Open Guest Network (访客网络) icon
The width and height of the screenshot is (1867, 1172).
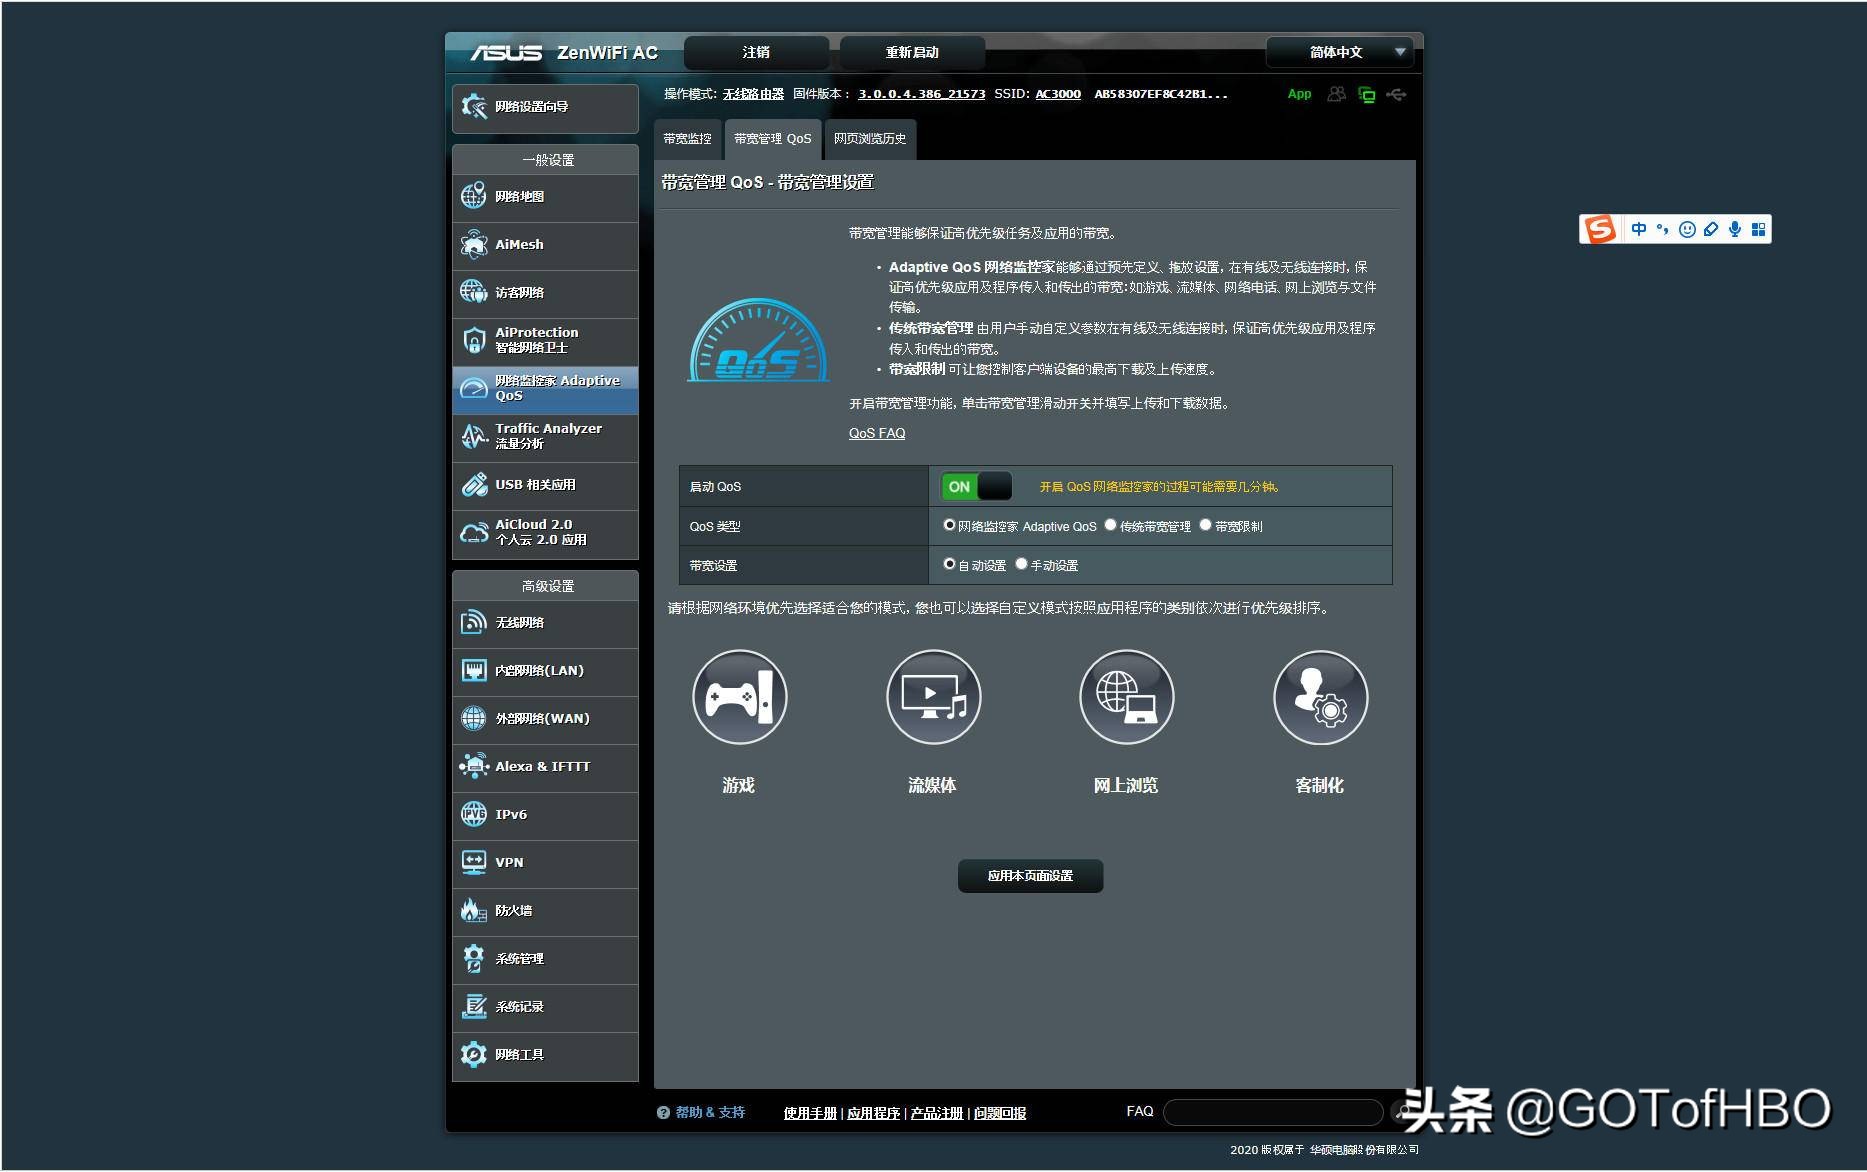point(474,292)
